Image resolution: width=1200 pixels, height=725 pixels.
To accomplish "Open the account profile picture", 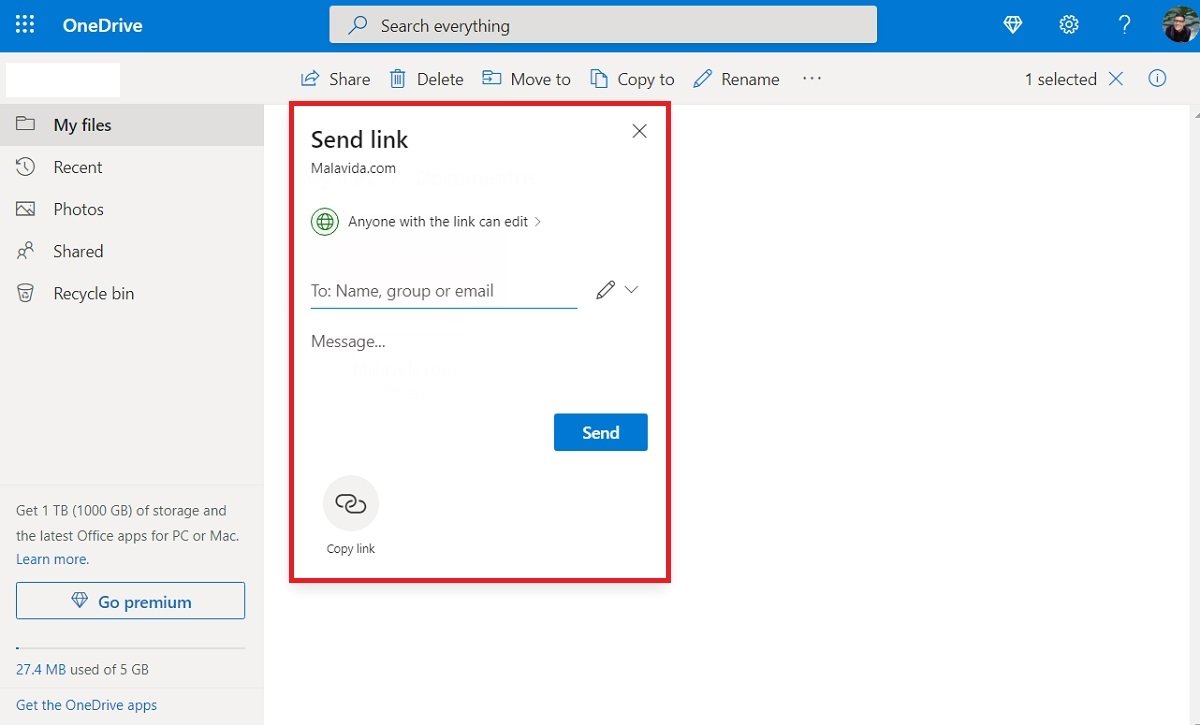I will coord(1181,25).
